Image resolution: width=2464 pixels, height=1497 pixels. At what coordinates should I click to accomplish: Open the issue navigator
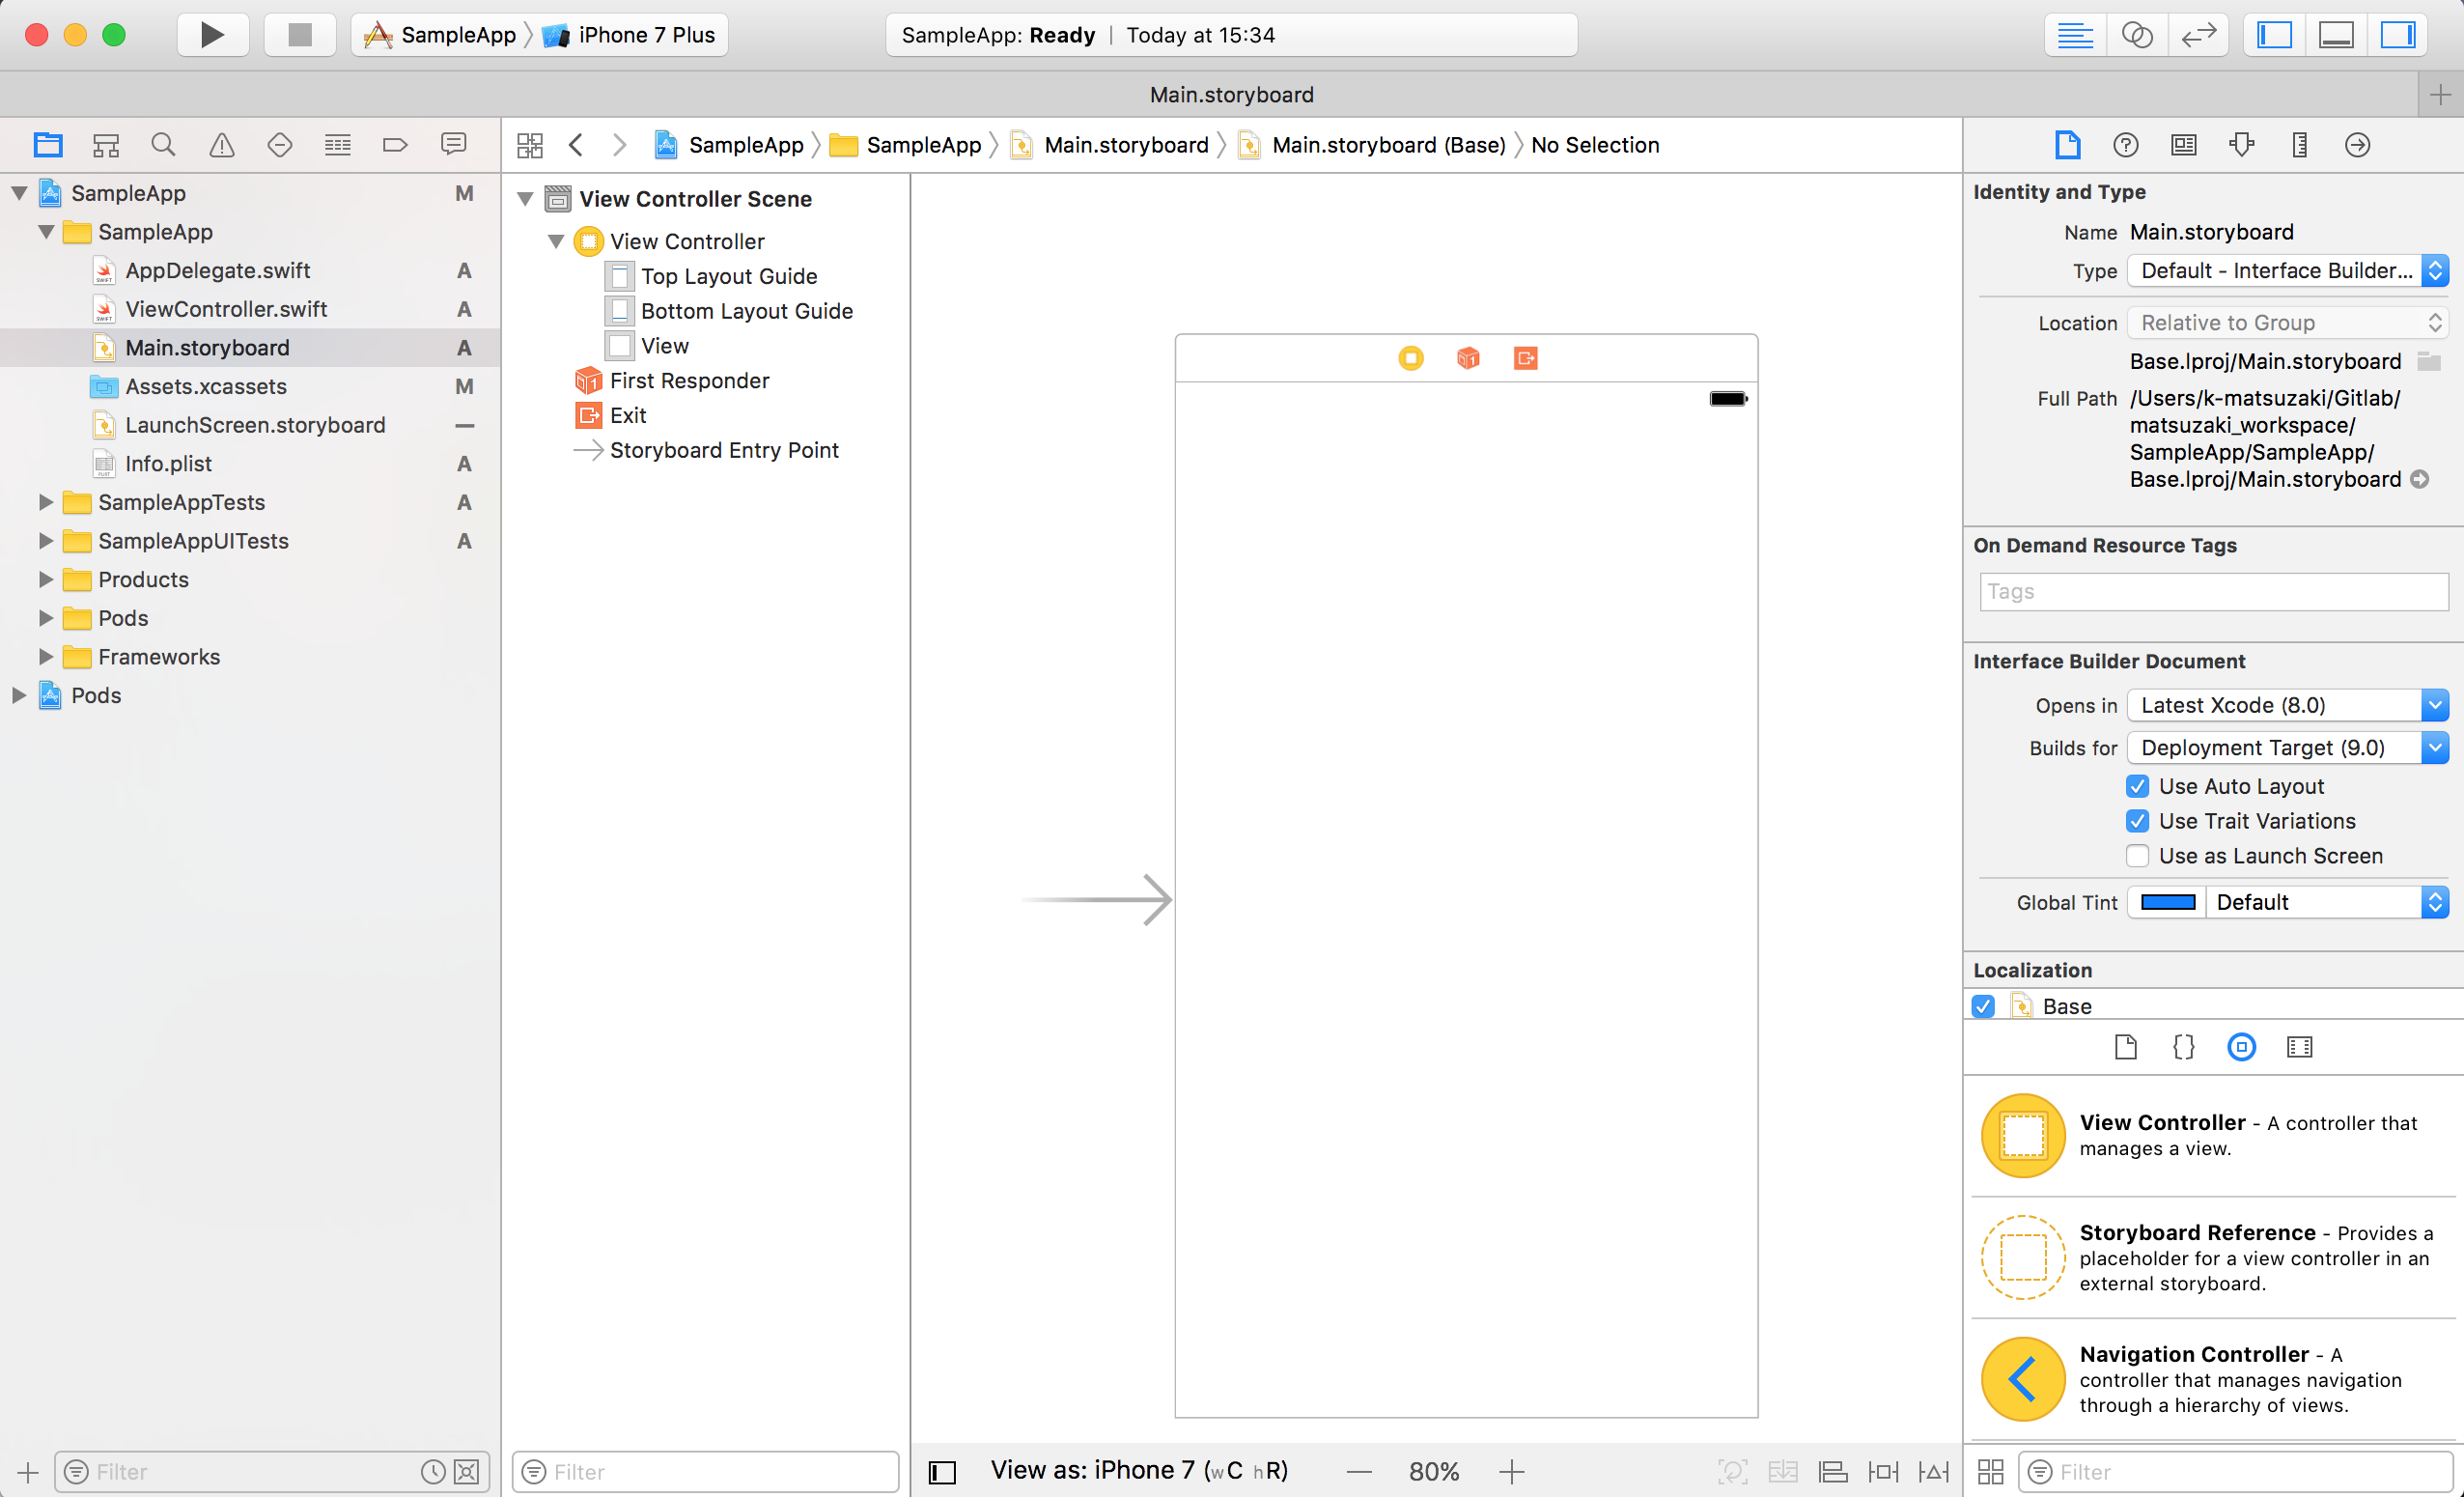point(221,145)
